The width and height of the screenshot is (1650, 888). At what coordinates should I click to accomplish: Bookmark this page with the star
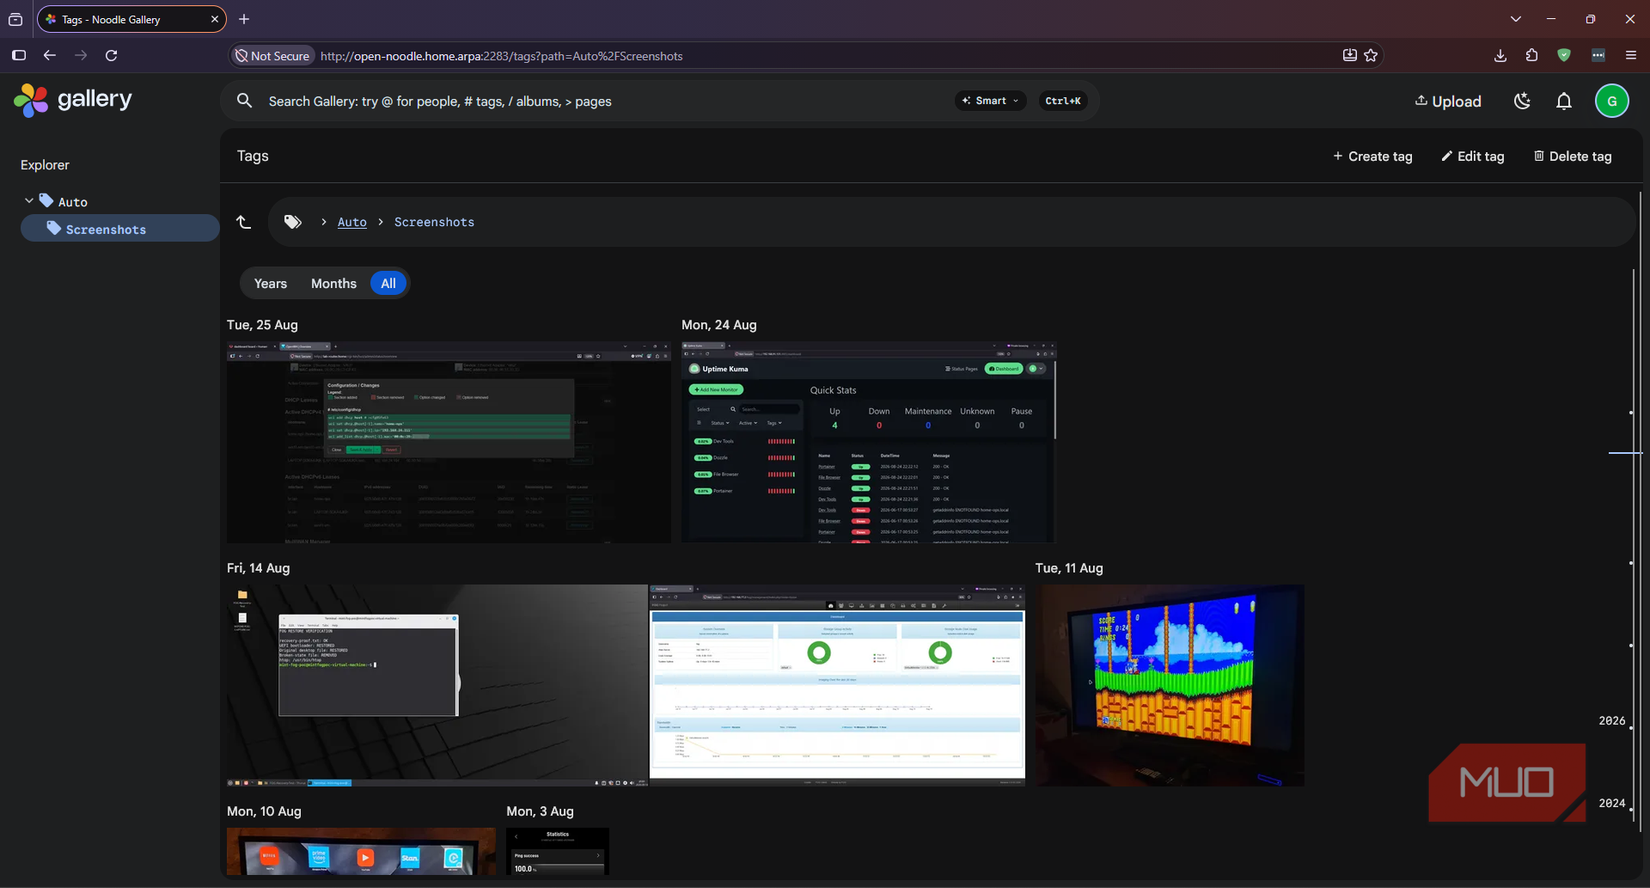coord(1371,56)
